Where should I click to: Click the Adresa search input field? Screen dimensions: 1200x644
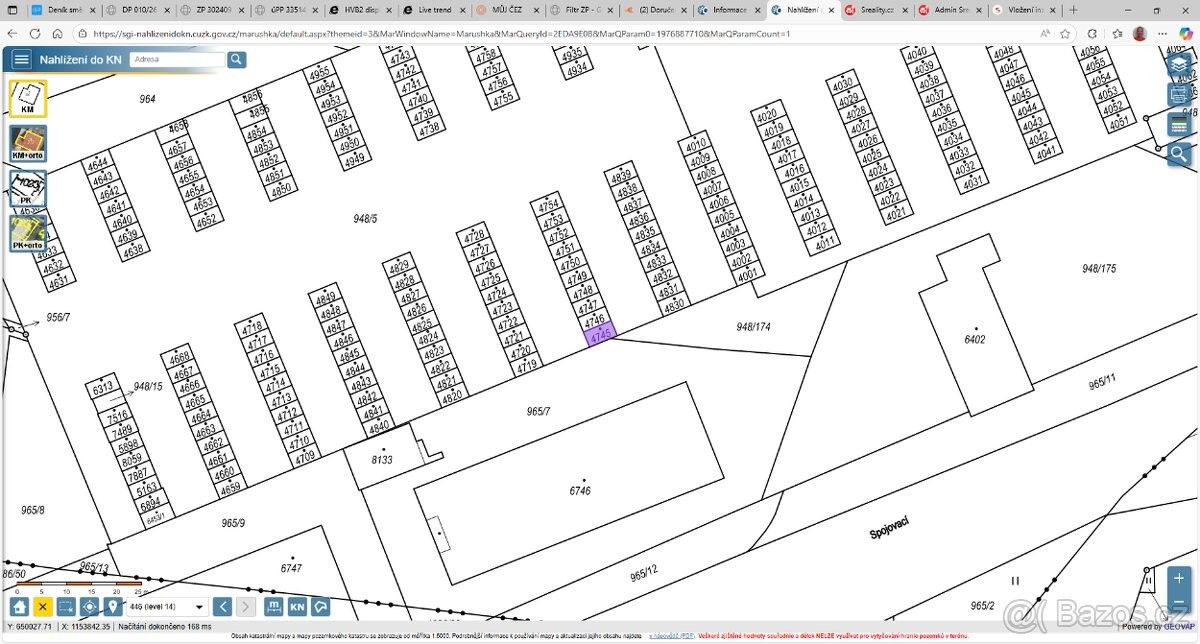(177, 60)
